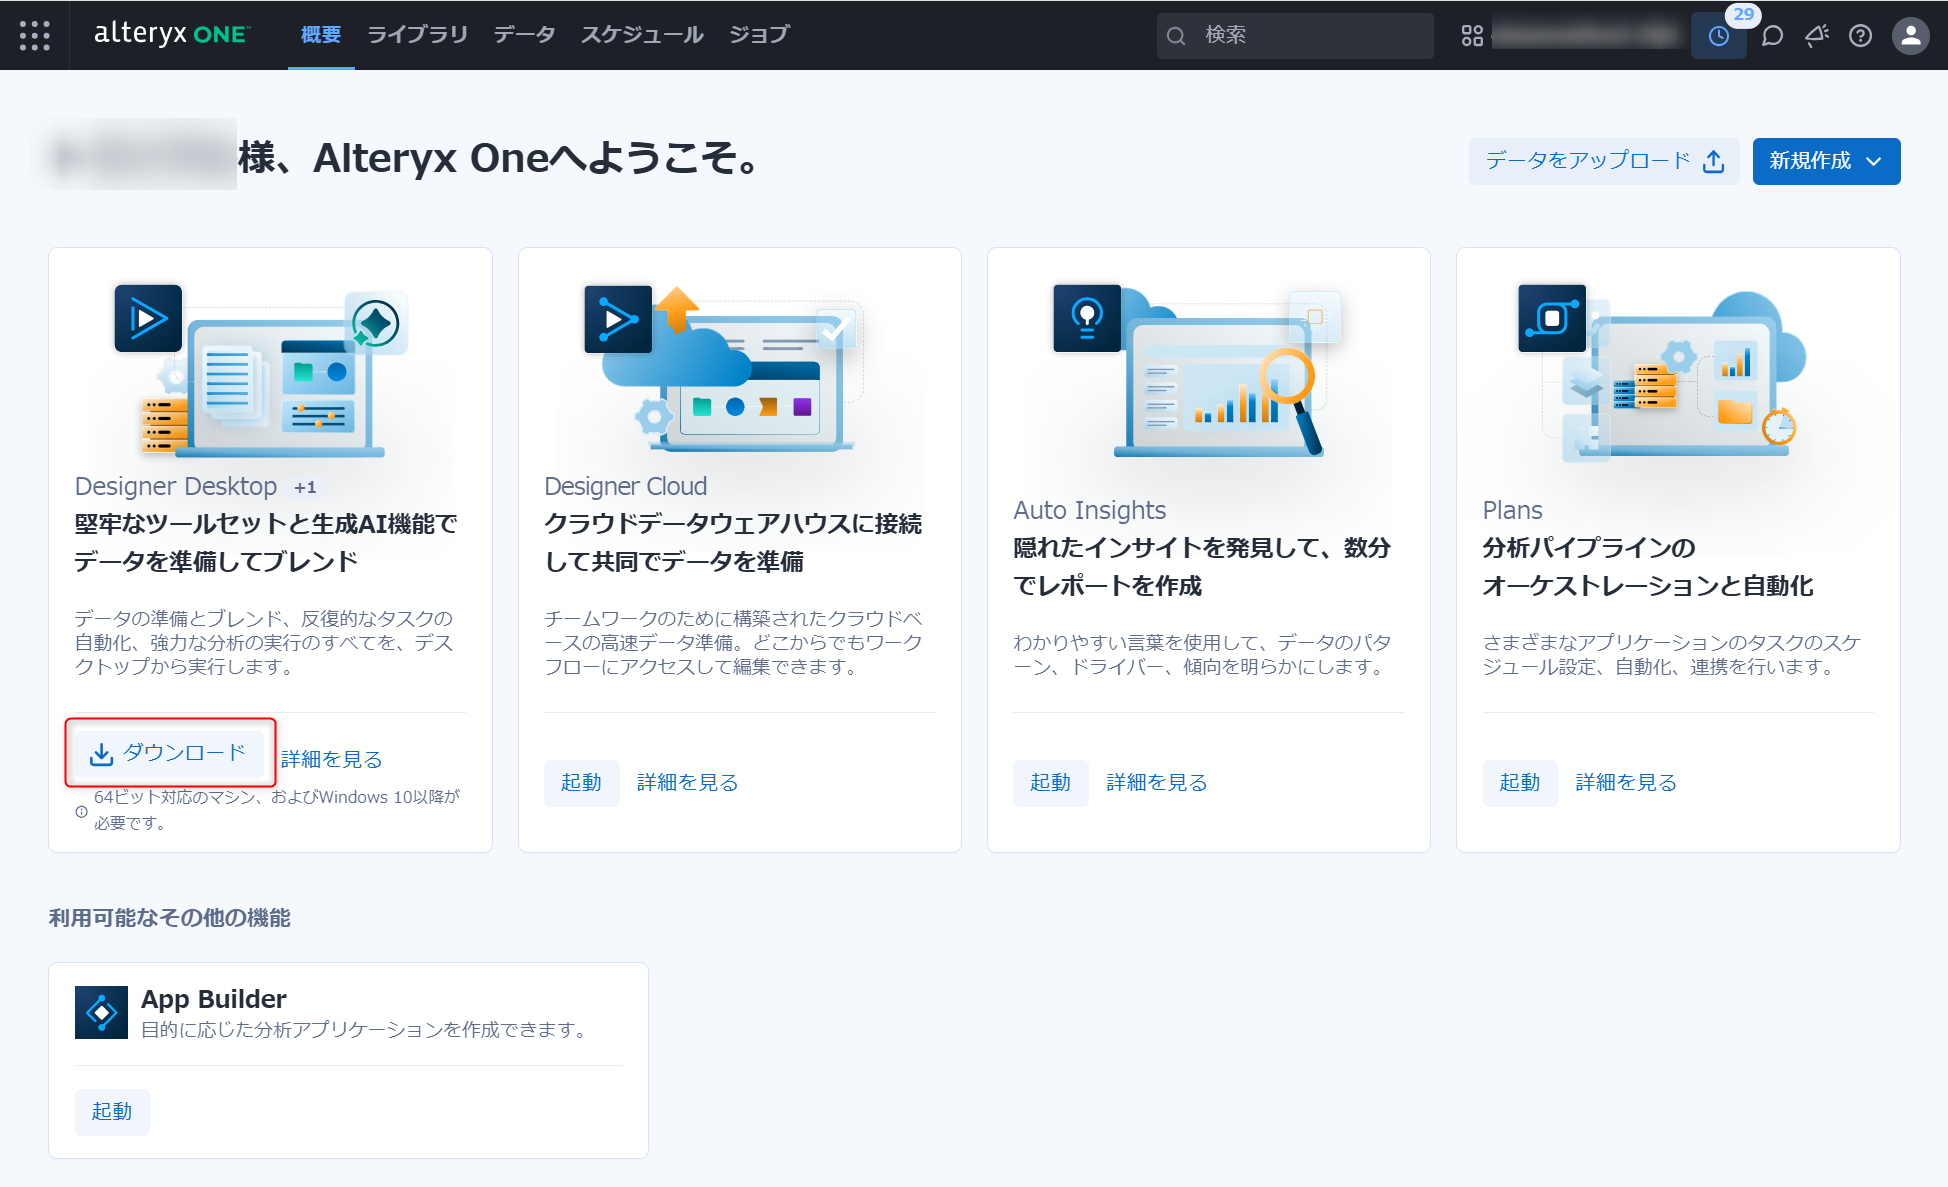The image size is (1948, 1187).
Task: Click 利用可能なその他の機能 heading
Action: coord(170,918)
